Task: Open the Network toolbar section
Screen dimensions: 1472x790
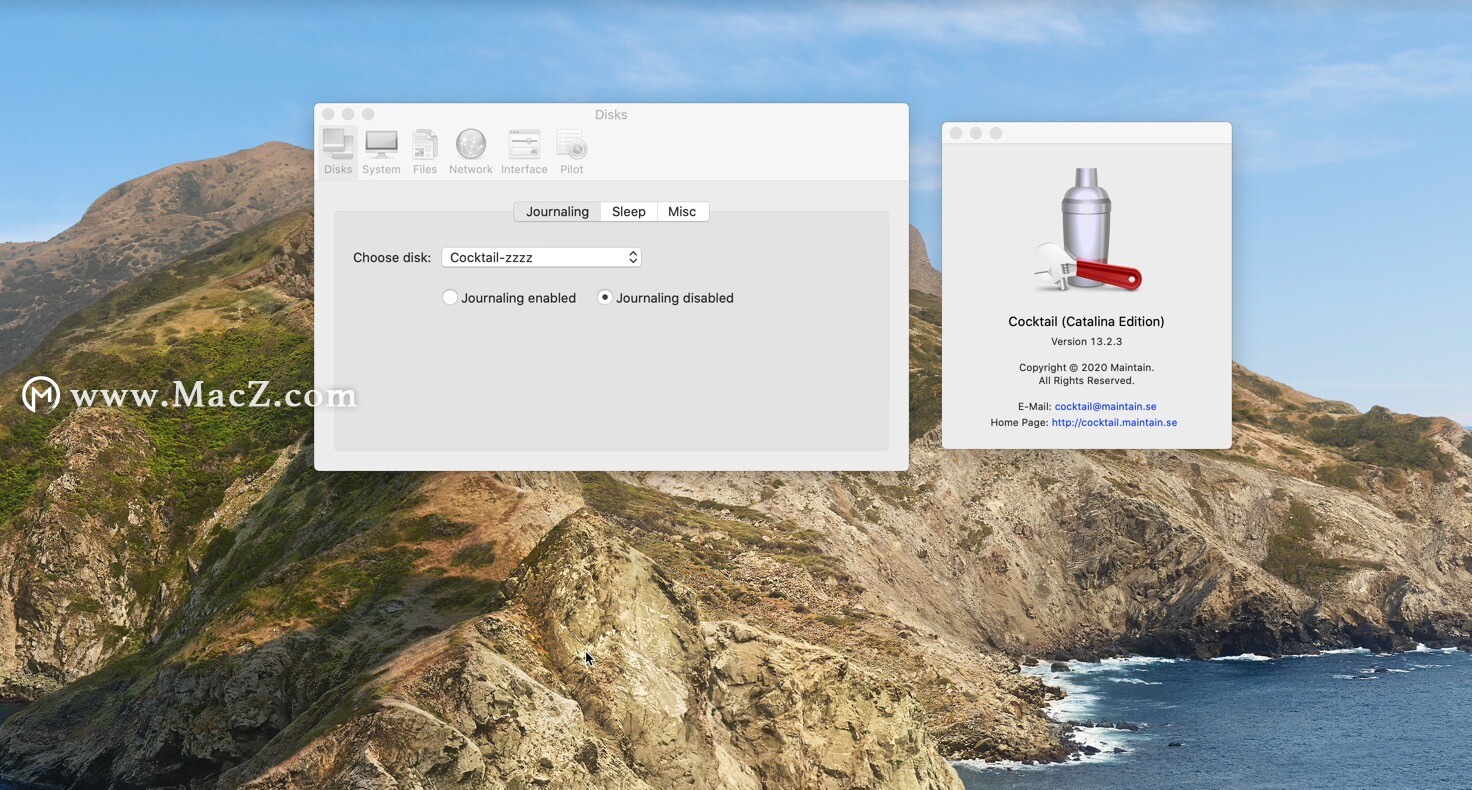Action: click(470, 151)
